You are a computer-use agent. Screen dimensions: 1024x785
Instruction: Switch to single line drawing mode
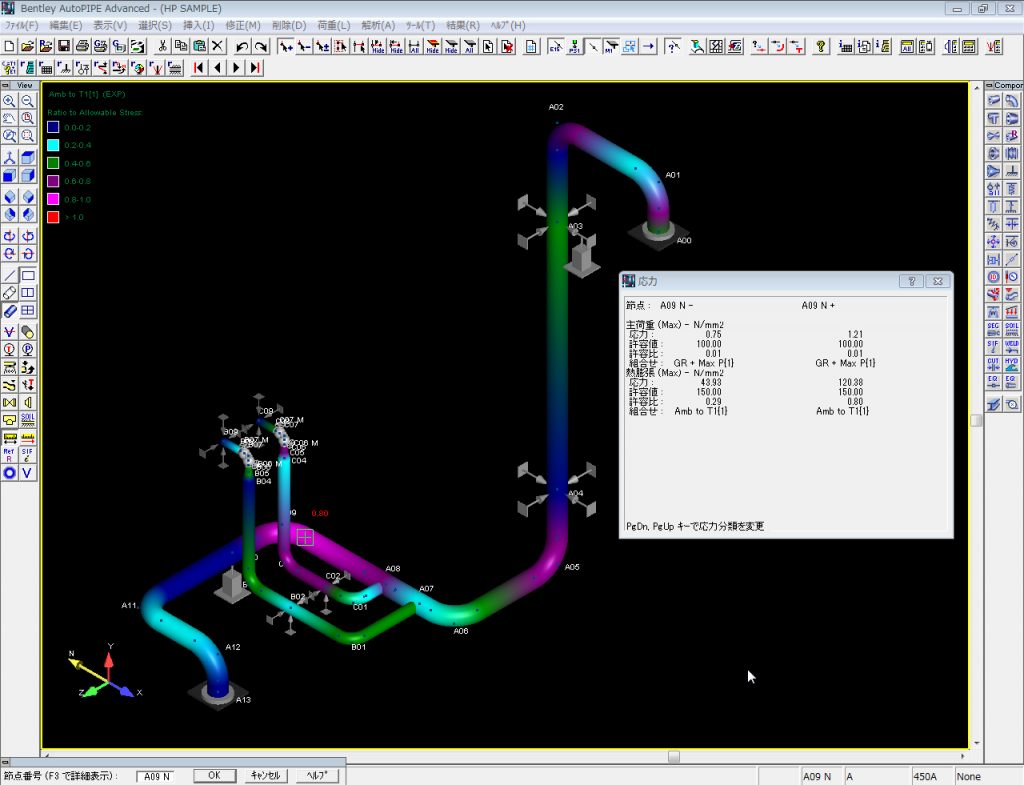9,276
